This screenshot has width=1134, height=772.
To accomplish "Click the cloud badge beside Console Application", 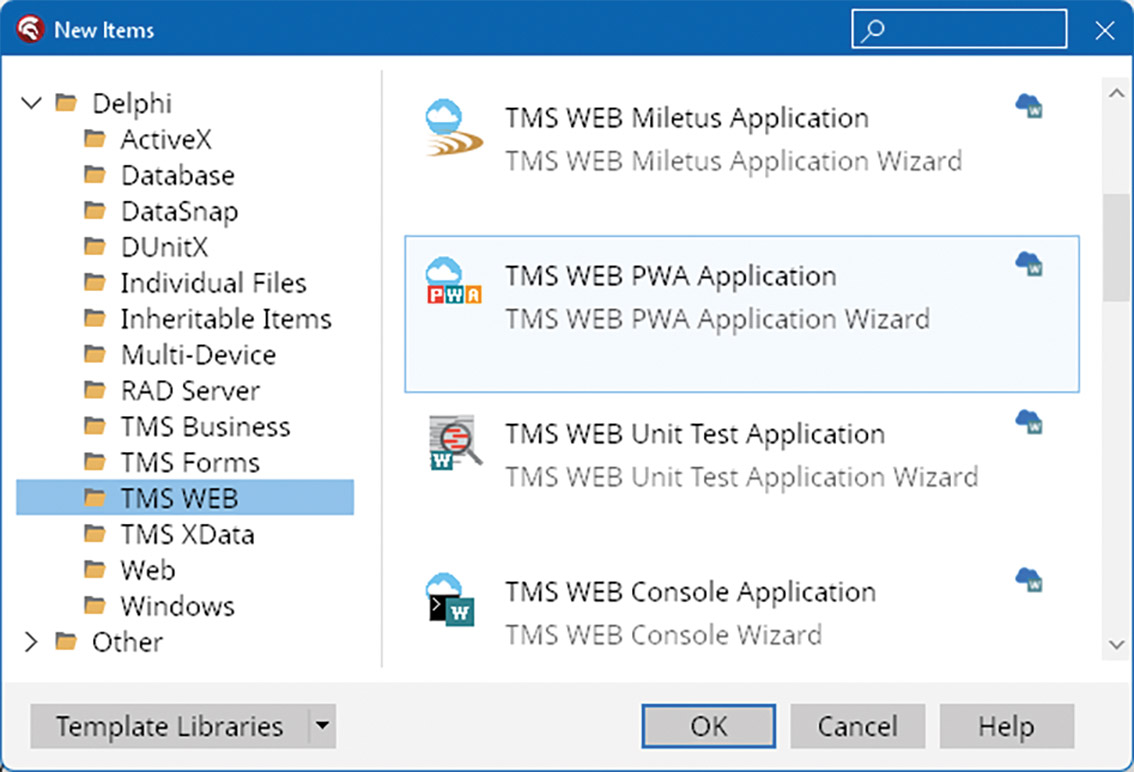I will [x=1029, y=579].
